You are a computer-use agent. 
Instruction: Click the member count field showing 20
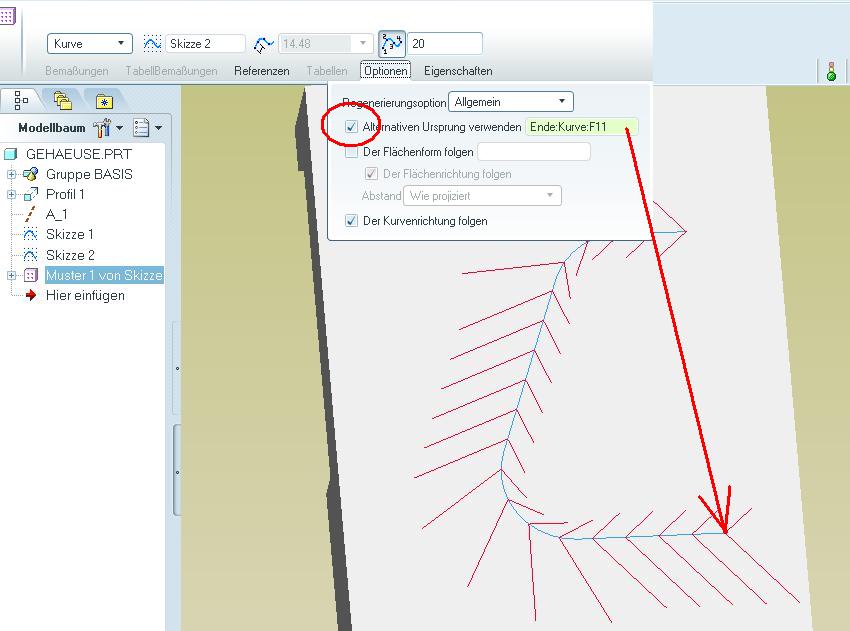(x=445, y=43)
